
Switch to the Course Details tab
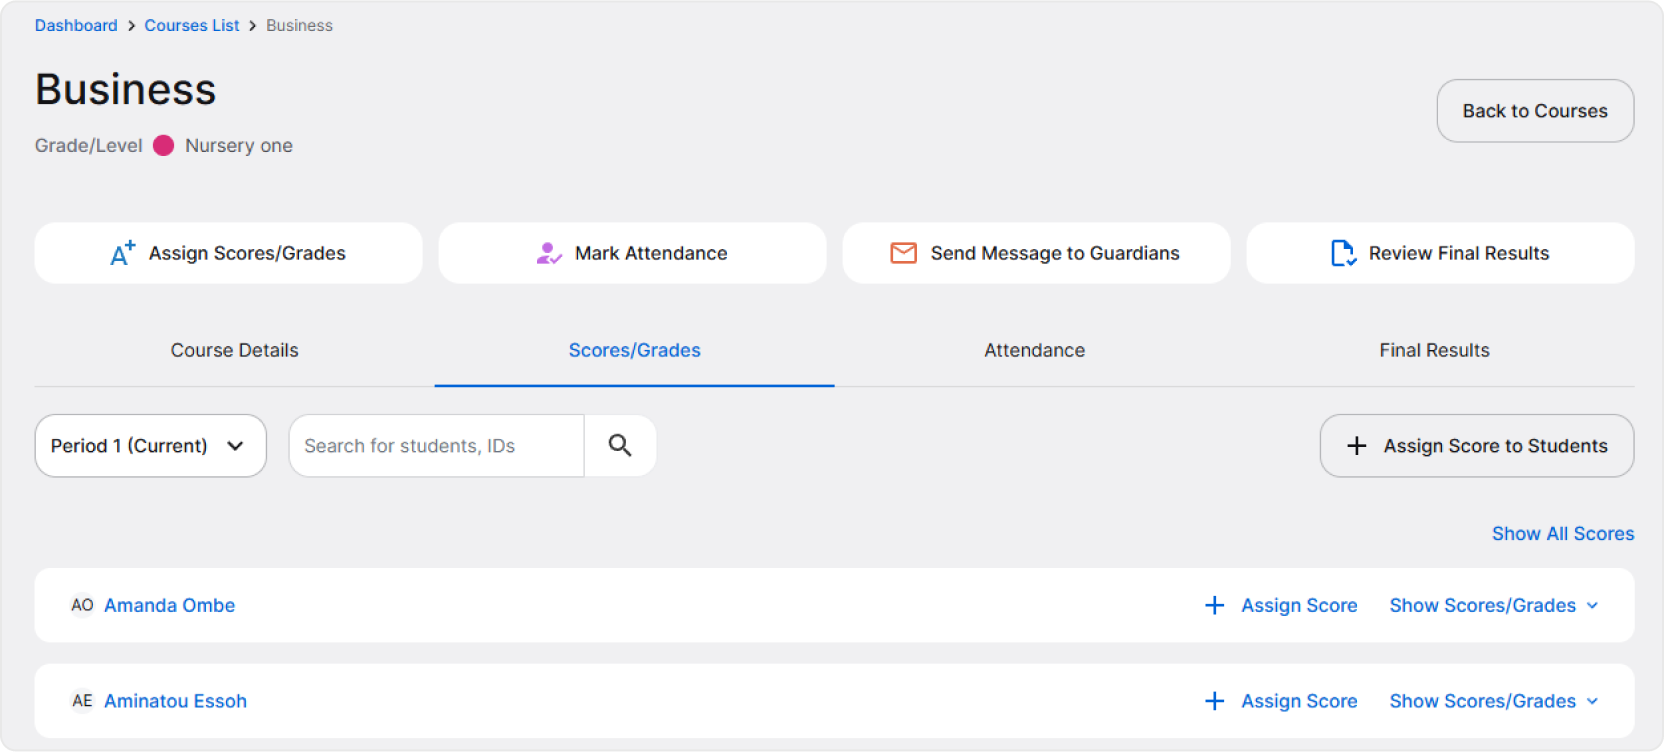[234, 351]
